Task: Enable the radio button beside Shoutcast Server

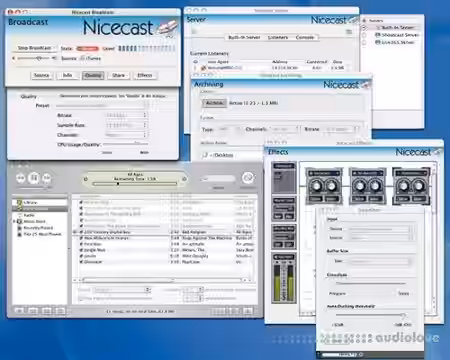Action: [x=364, y=35]
